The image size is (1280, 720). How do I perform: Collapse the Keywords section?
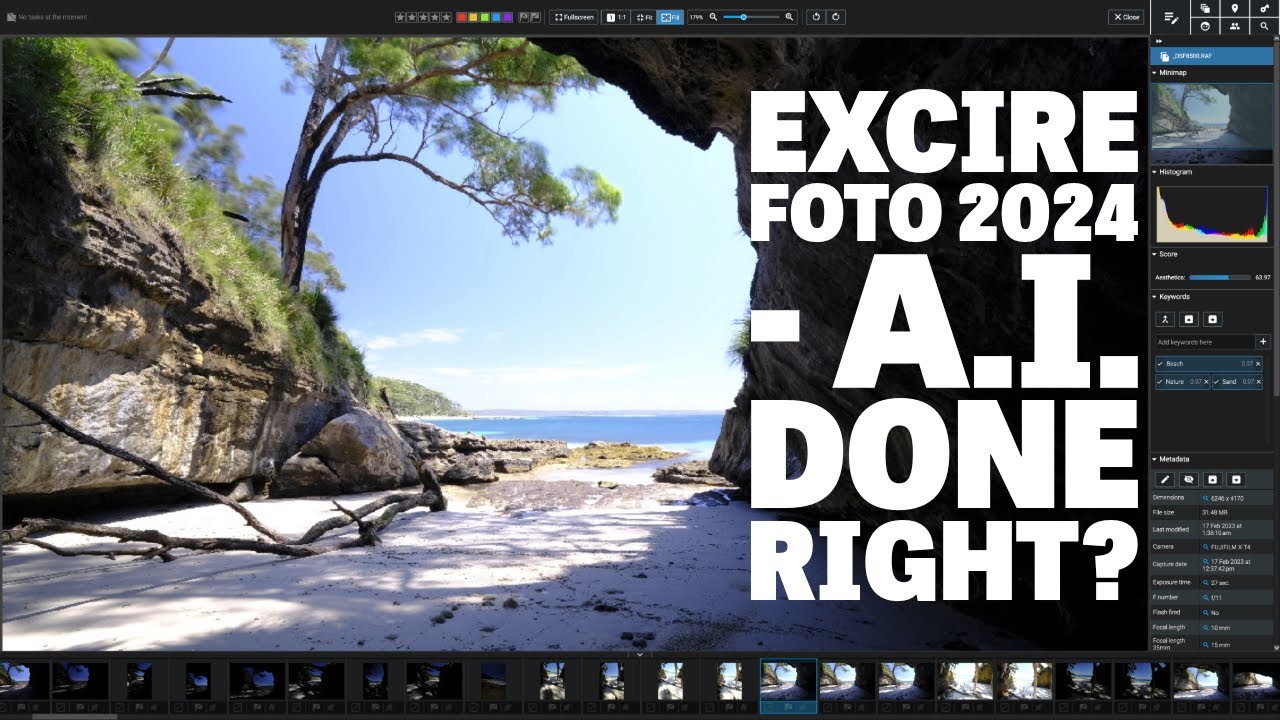[1155, 297]
